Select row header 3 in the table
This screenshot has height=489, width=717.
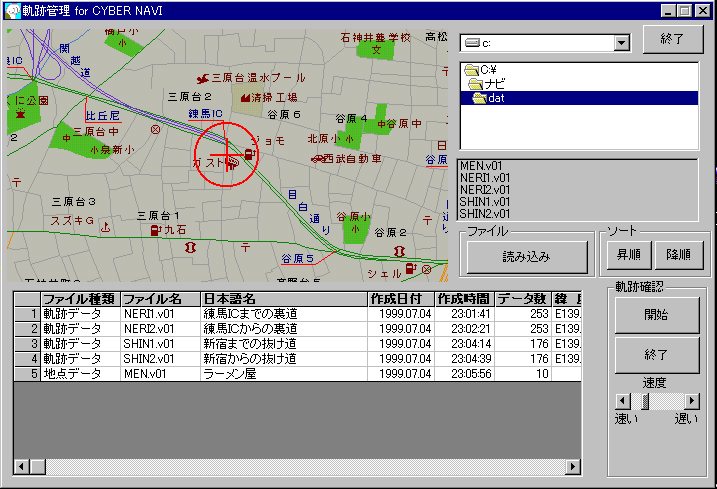(27, 344)
